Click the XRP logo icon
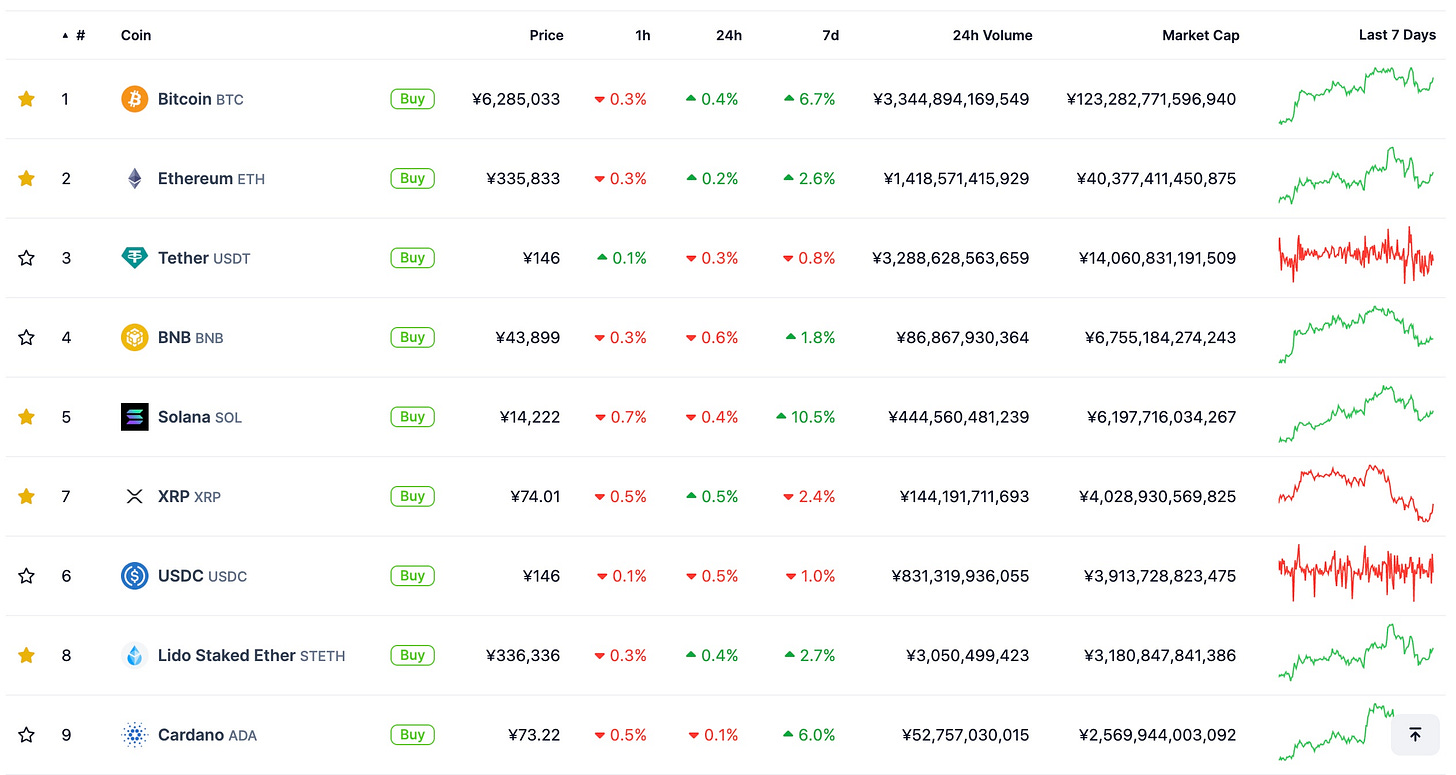 [134, 496]
